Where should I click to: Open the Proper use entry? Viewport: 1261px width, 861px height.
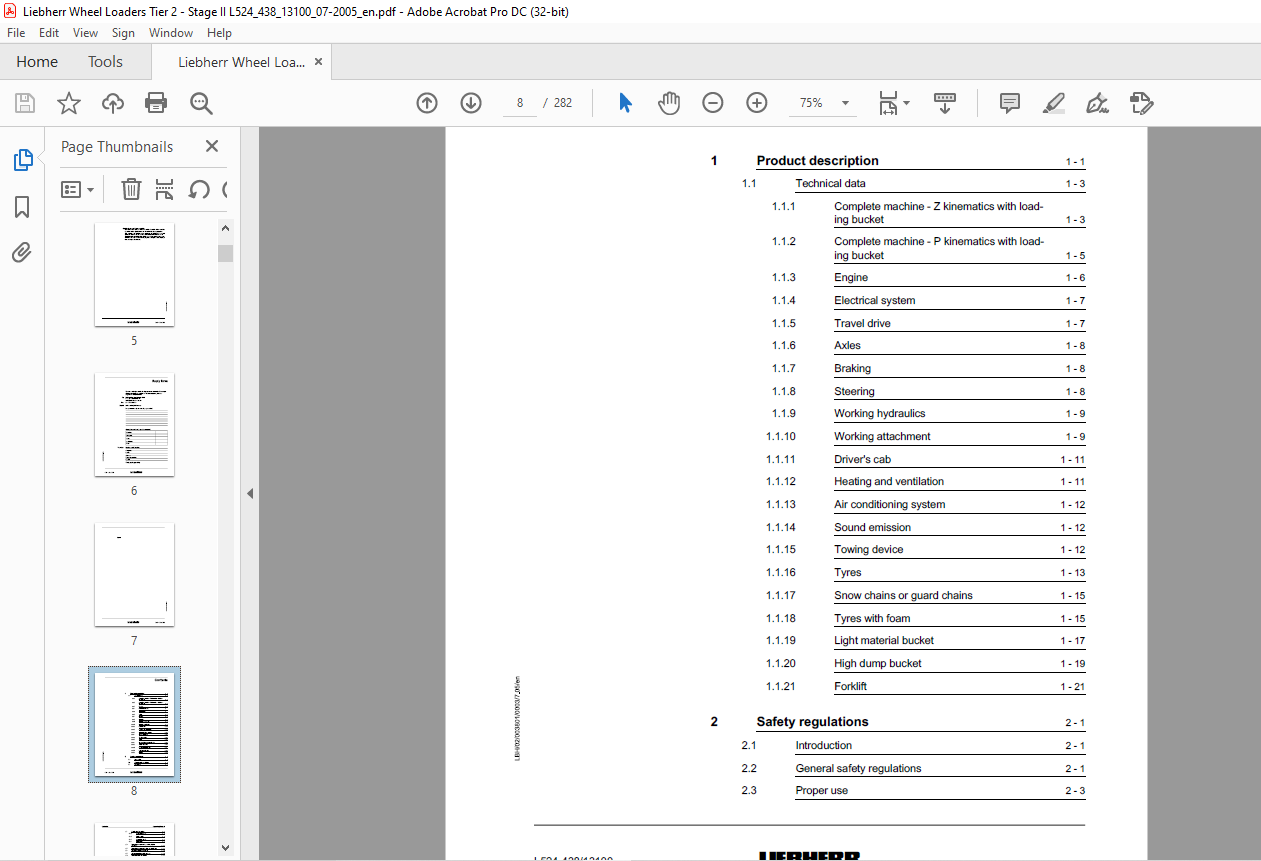tap(822, 791)
